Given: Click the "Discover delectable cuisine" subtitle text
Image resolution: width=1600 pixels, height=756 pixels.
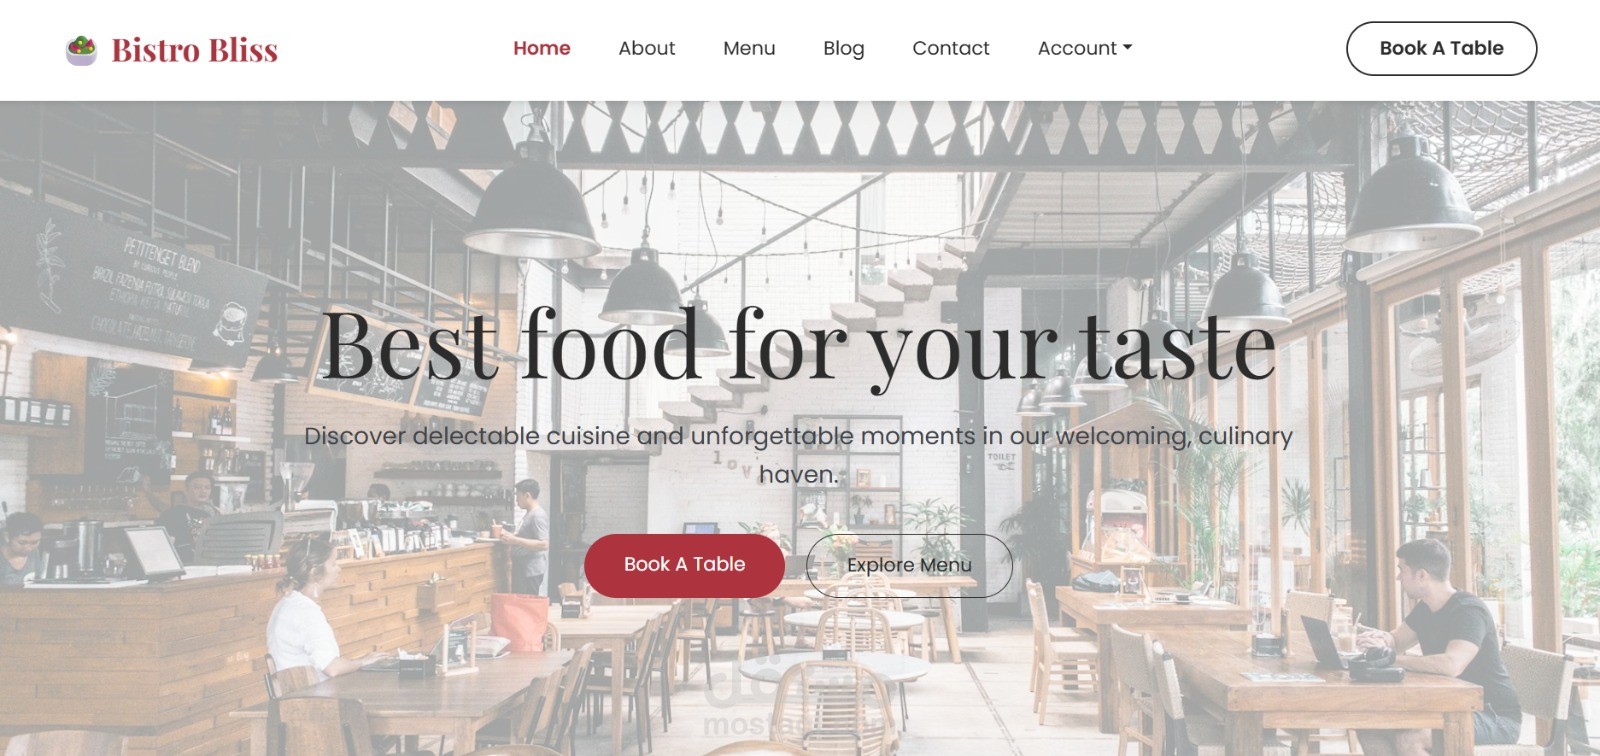Looking at the screenshot, I should [x=798, y=455].
